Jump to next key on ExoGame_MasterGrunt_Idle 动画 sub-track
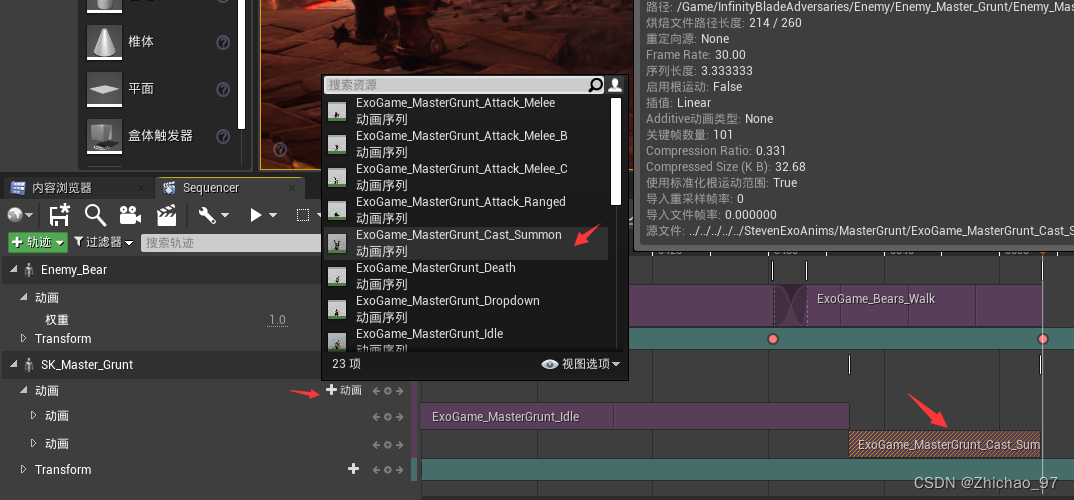The height and width of the screenshot is (500, 1074). coord(399,416)
